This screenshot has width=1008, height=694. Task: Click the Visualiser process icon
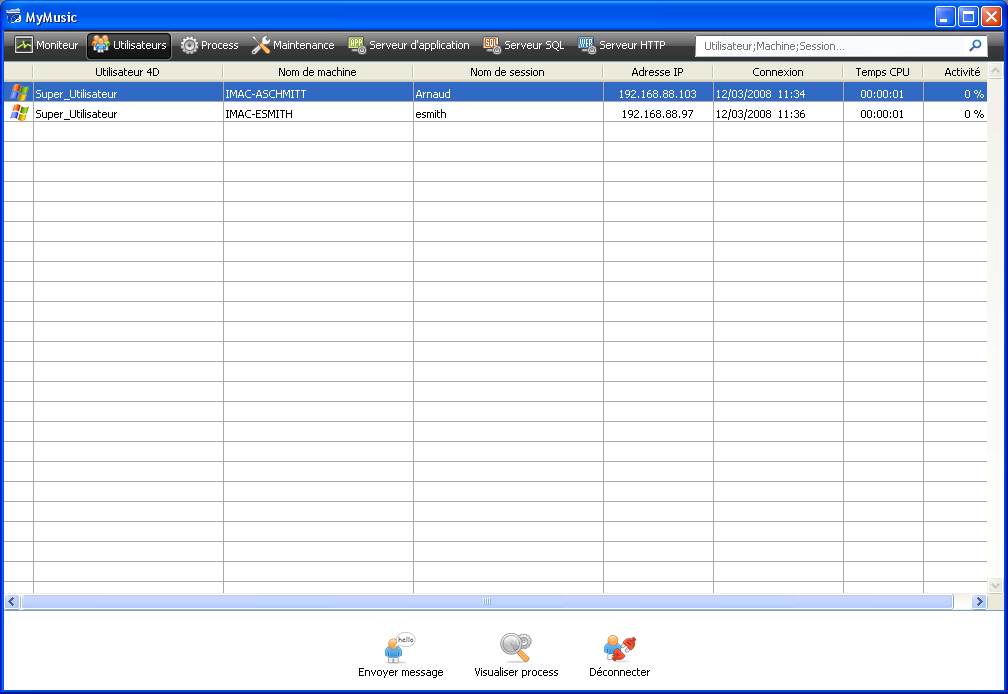tap(516, 647)
